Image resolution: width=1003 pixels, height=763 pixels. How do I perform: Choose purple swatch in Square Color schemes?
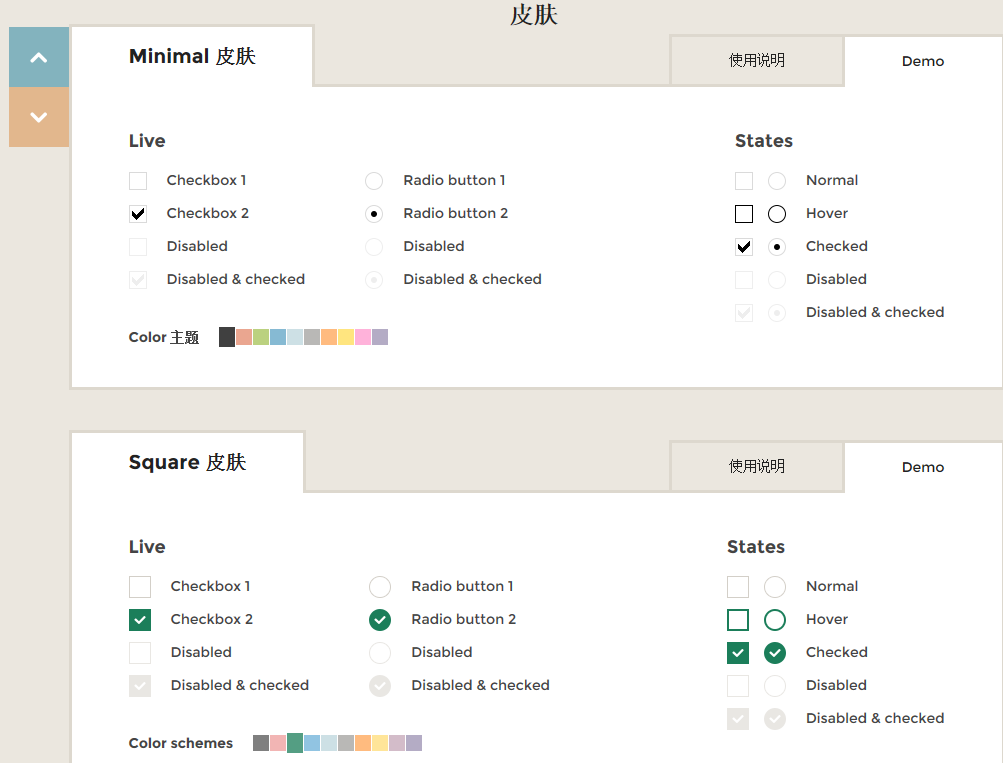[414, 743]
